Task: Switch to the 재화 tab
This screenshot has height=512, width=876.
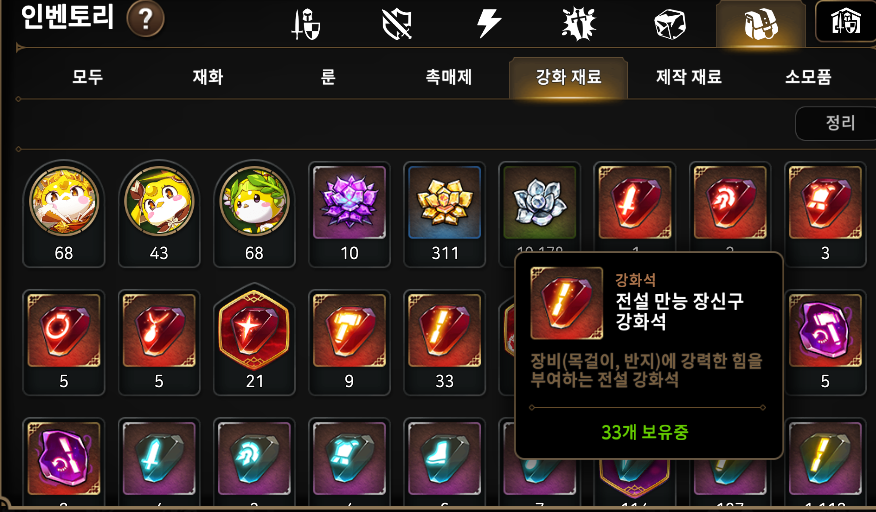Action: [208, 77]
